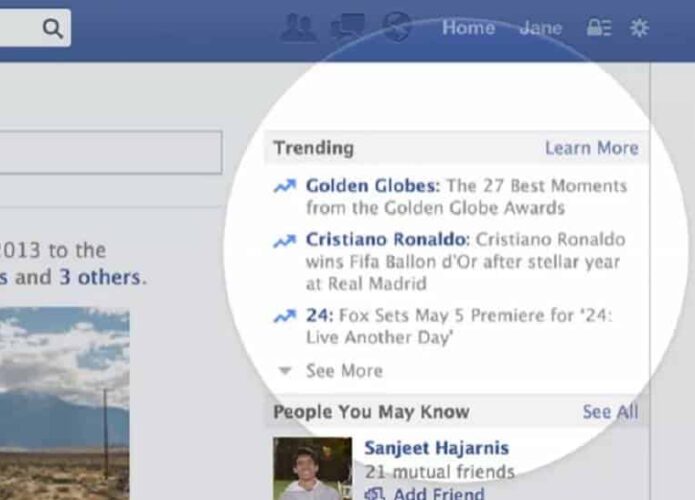Click the status update input box
695x500 pixels.
(x=111, y=152)
